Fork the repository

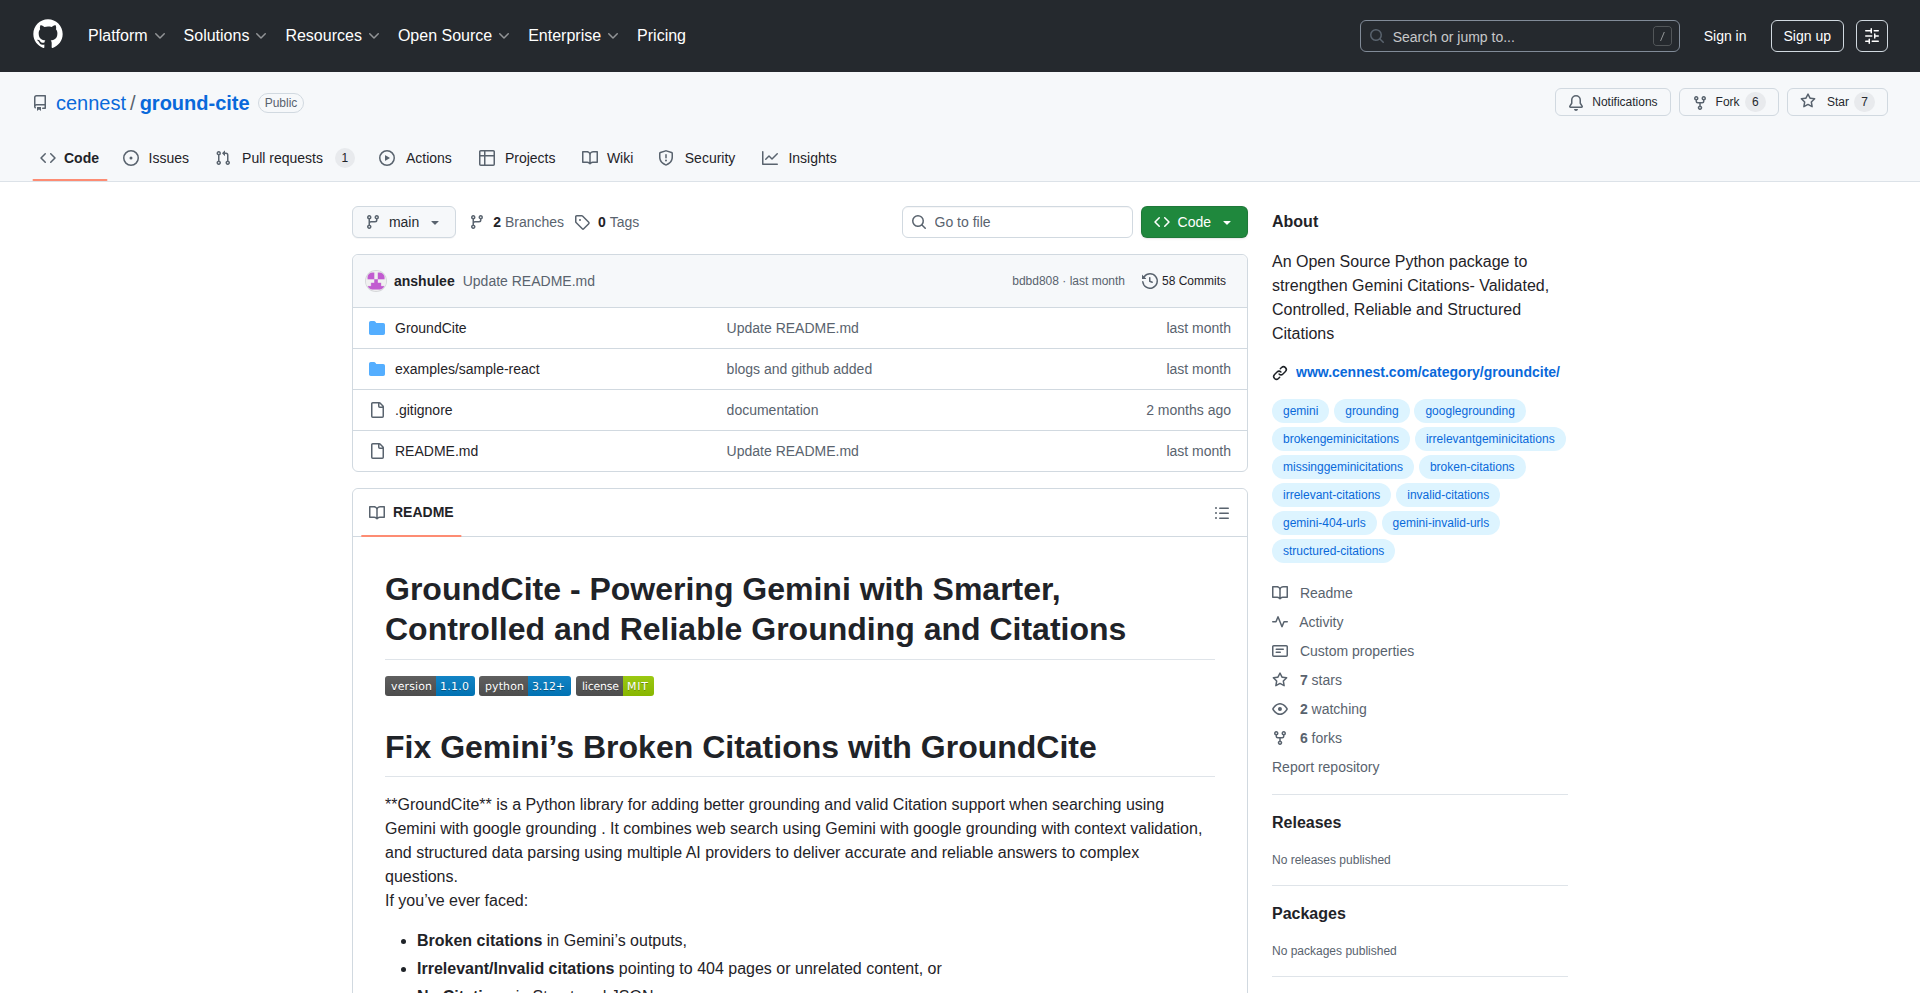tap(1727, 102)
